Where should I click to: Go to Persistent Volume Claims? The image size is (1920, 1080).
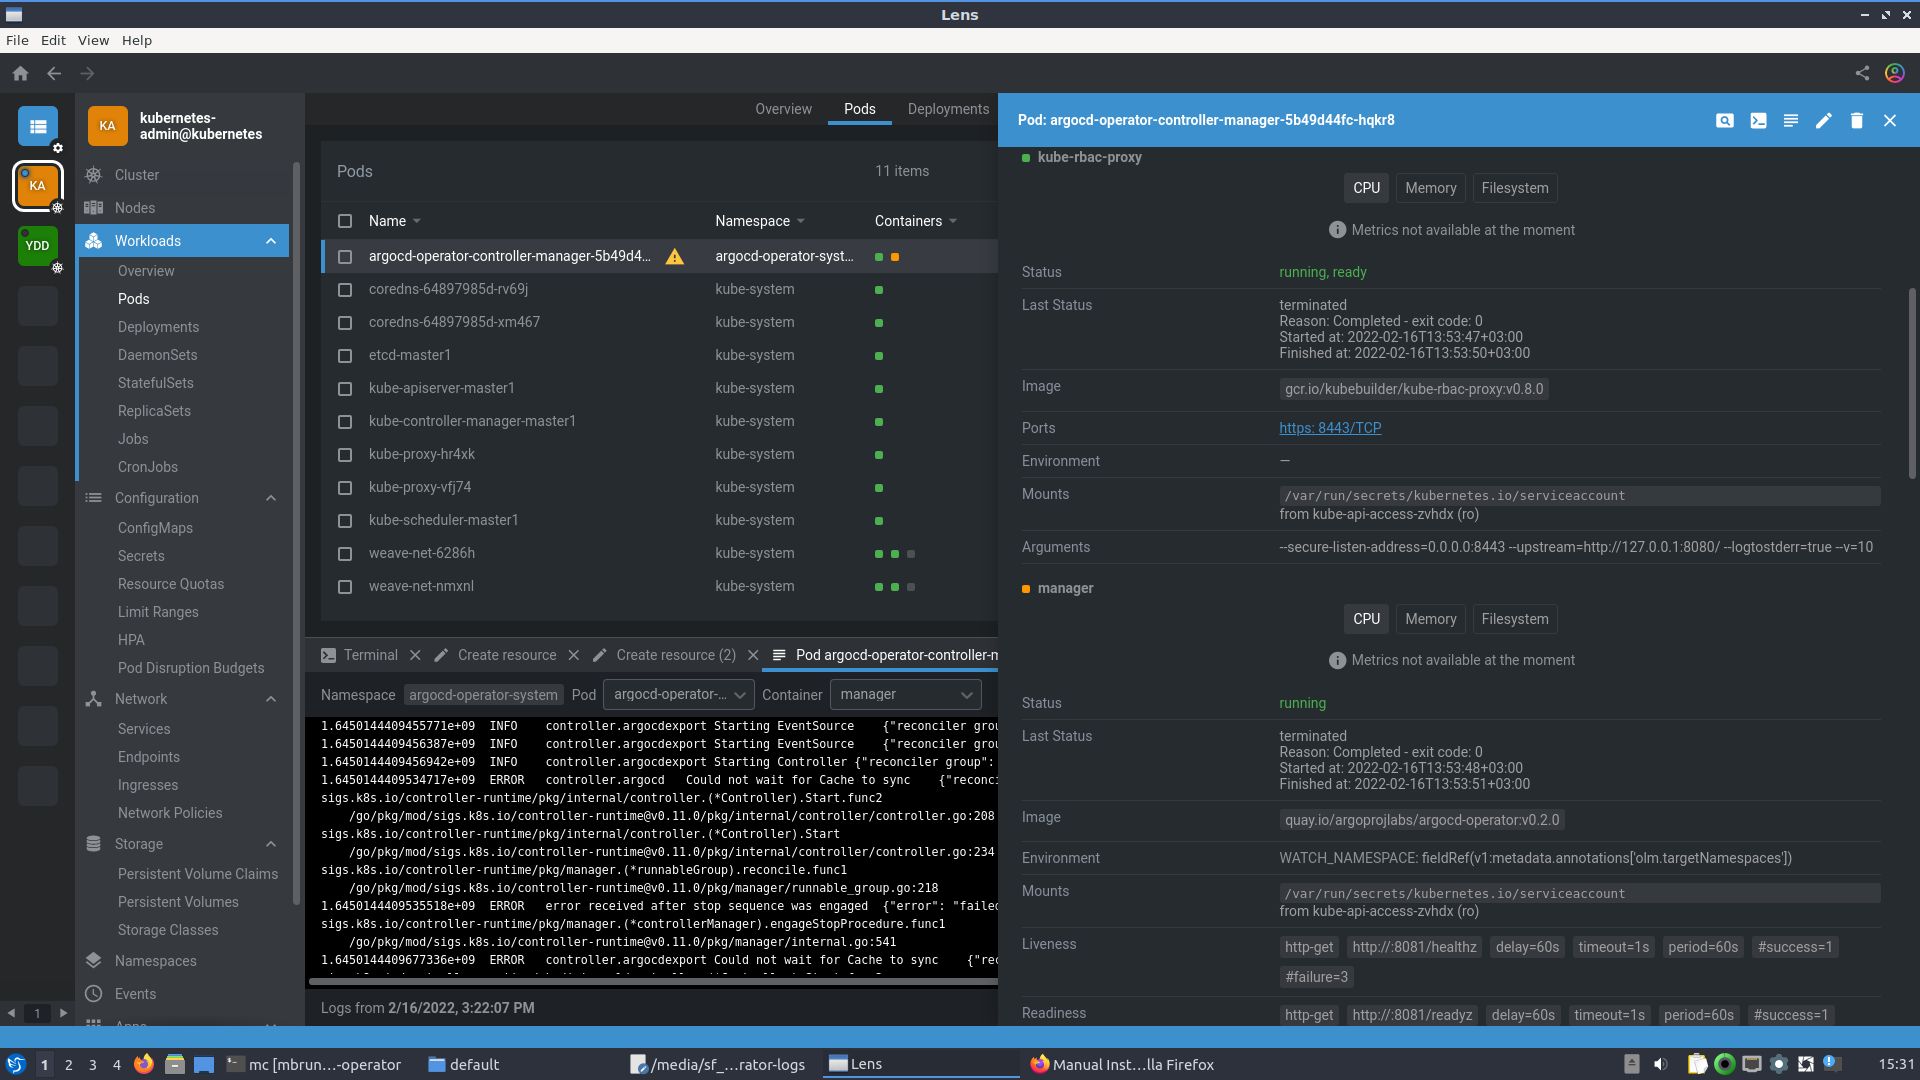[198, 873]
